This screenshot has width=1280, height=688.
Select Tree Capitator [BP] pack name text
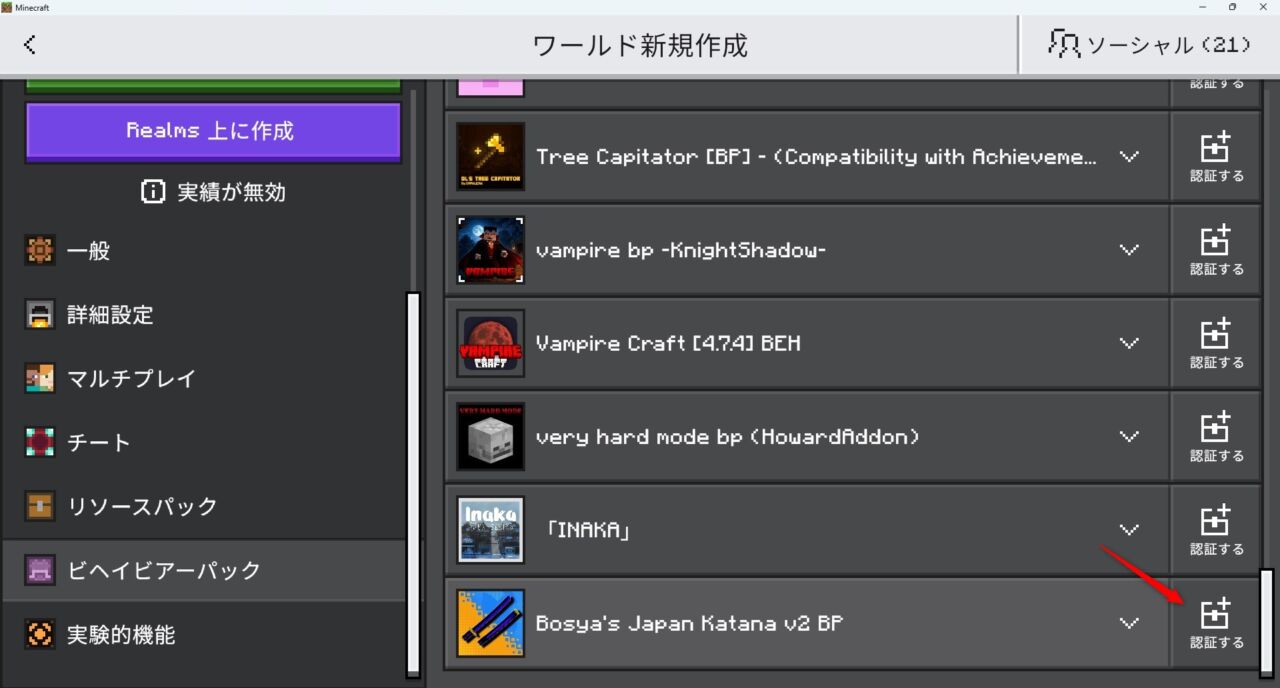816,157
